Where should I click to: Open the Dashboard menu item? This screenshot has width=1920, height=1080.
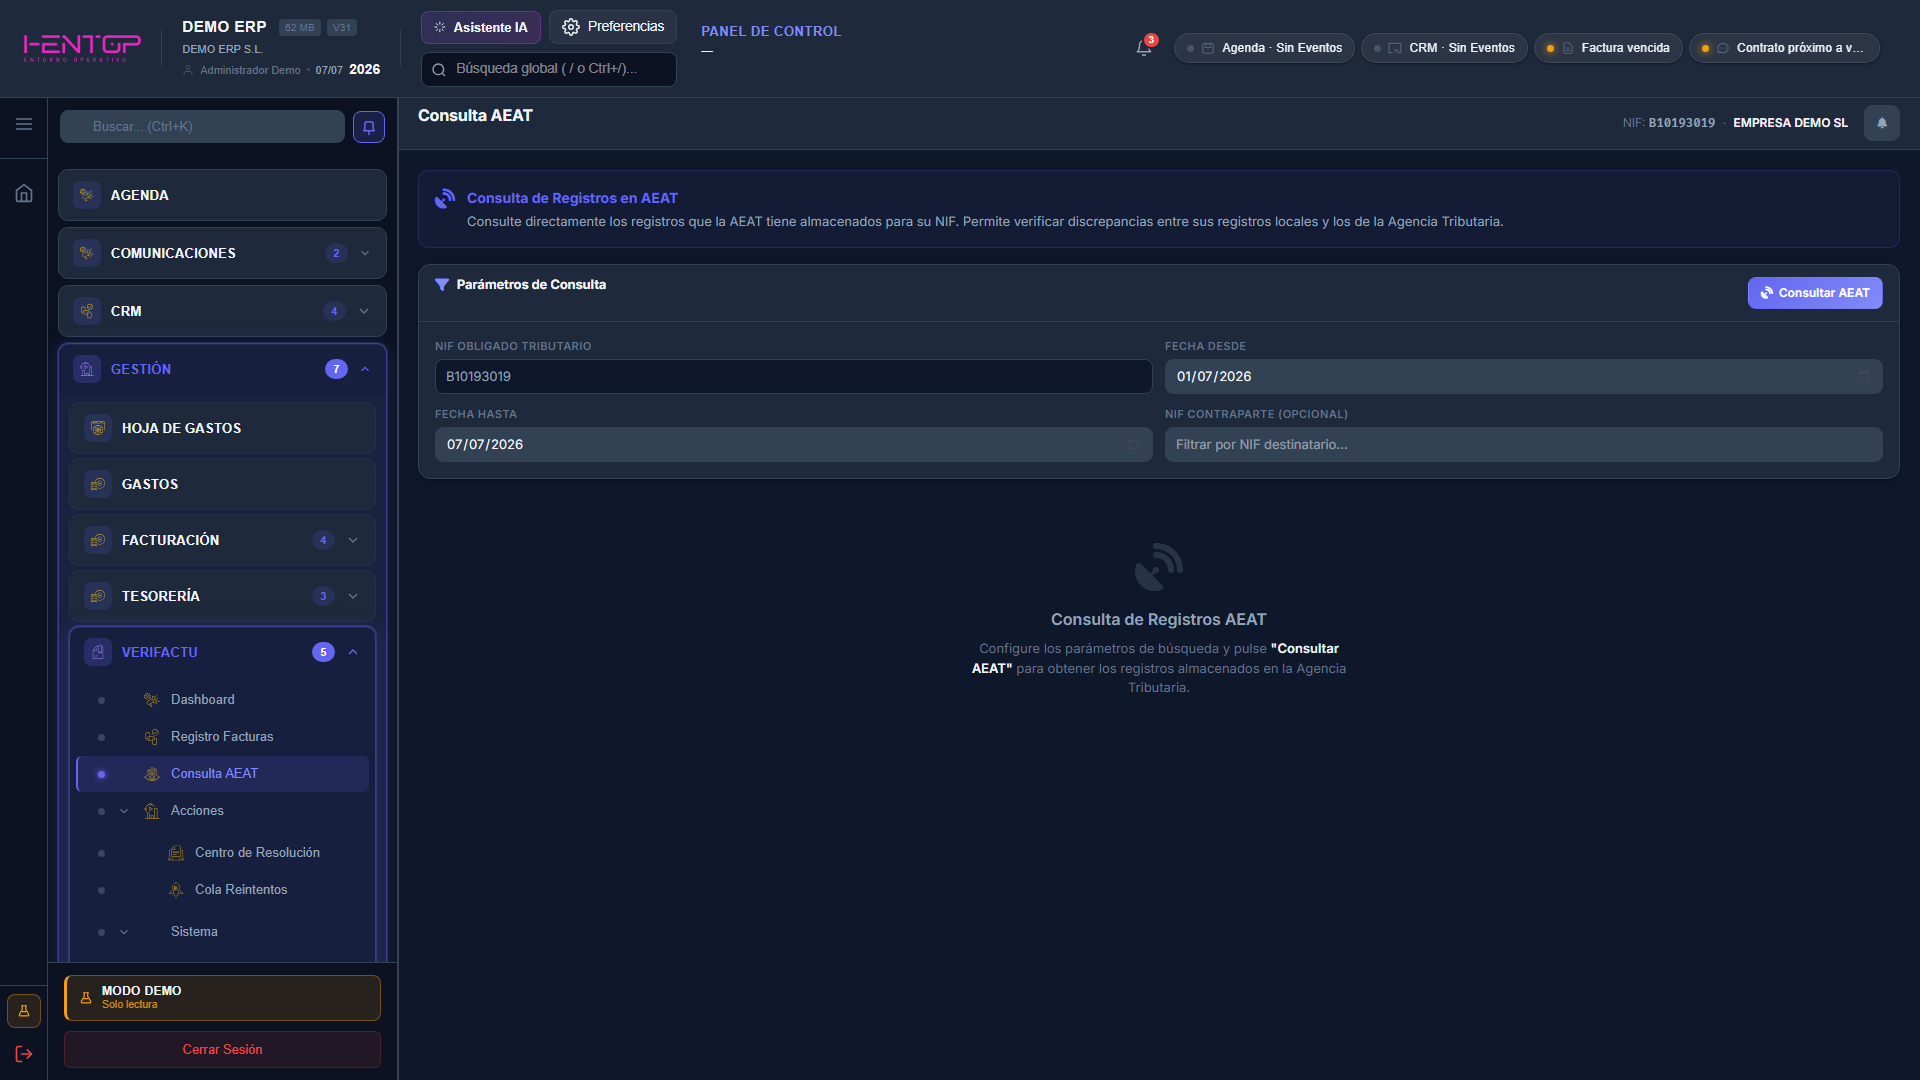click(222, 700)
